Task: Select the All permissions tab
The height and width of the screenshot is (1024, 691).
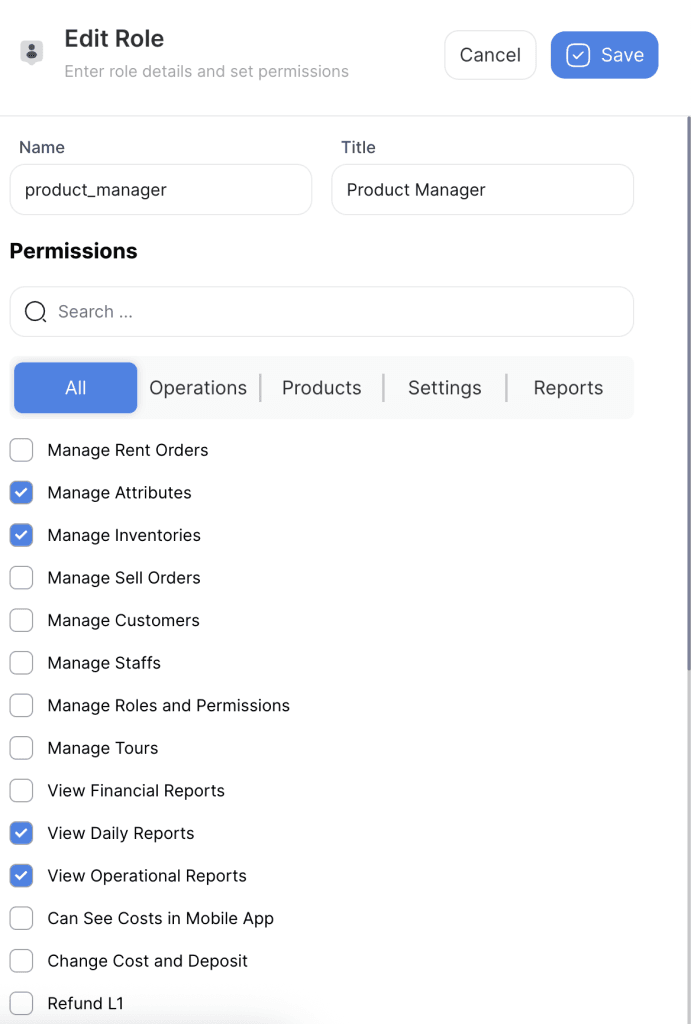Action: pyautogui.click(x=76, y=388)
